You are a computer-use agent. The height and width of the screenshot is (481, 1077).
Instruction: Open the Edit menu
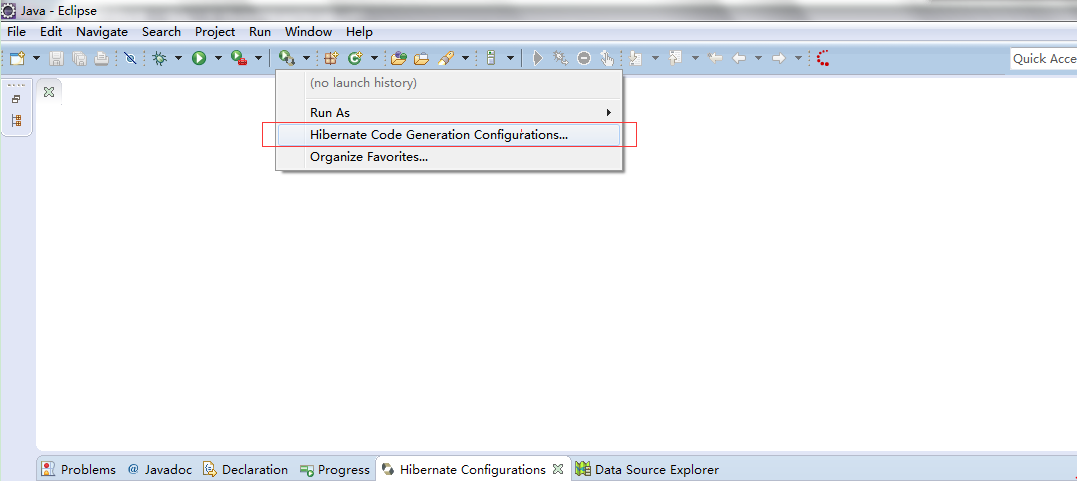[x=51, y=32]
